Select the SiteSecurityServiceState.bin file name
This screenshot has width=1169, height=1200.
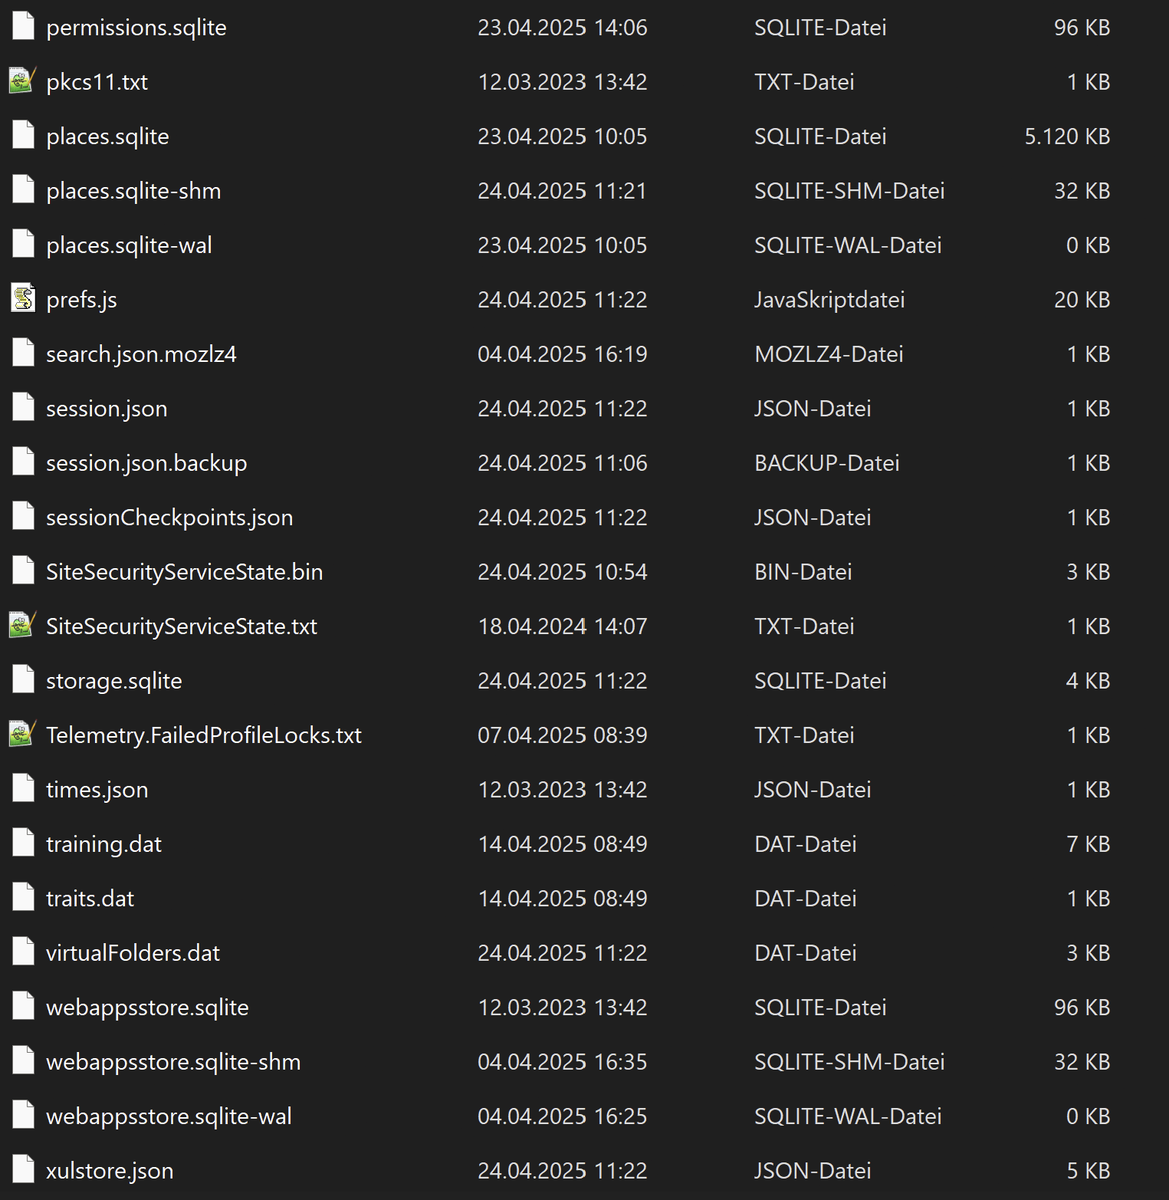184,572
